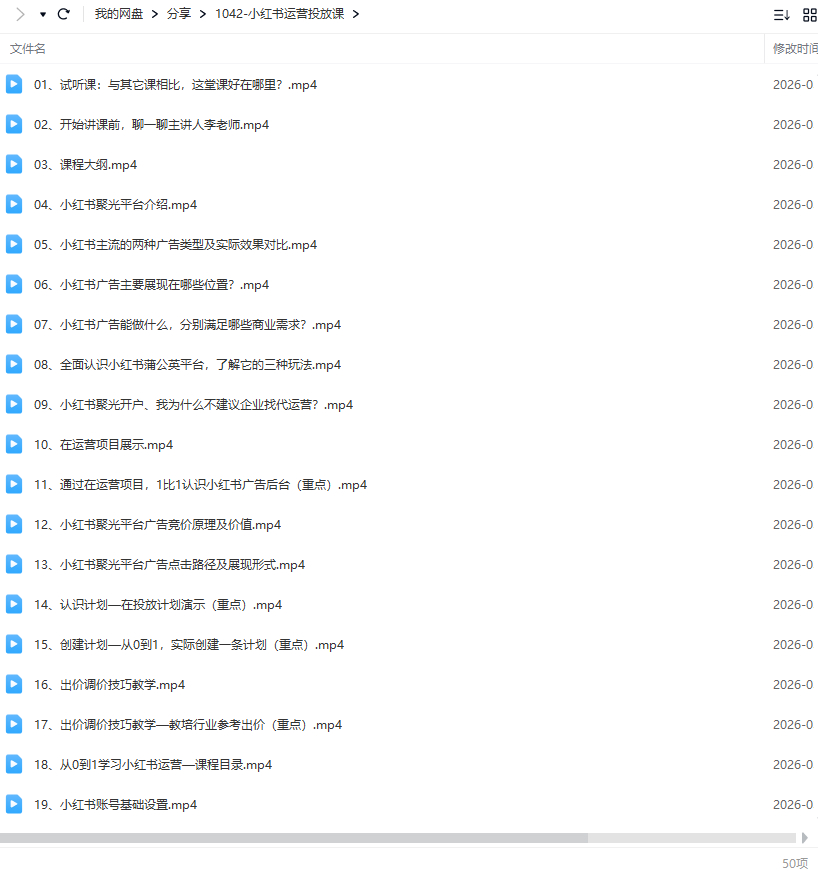Sort by 修改时间 column header
This screenshot has width=818, height=871.
click(794, 49)
